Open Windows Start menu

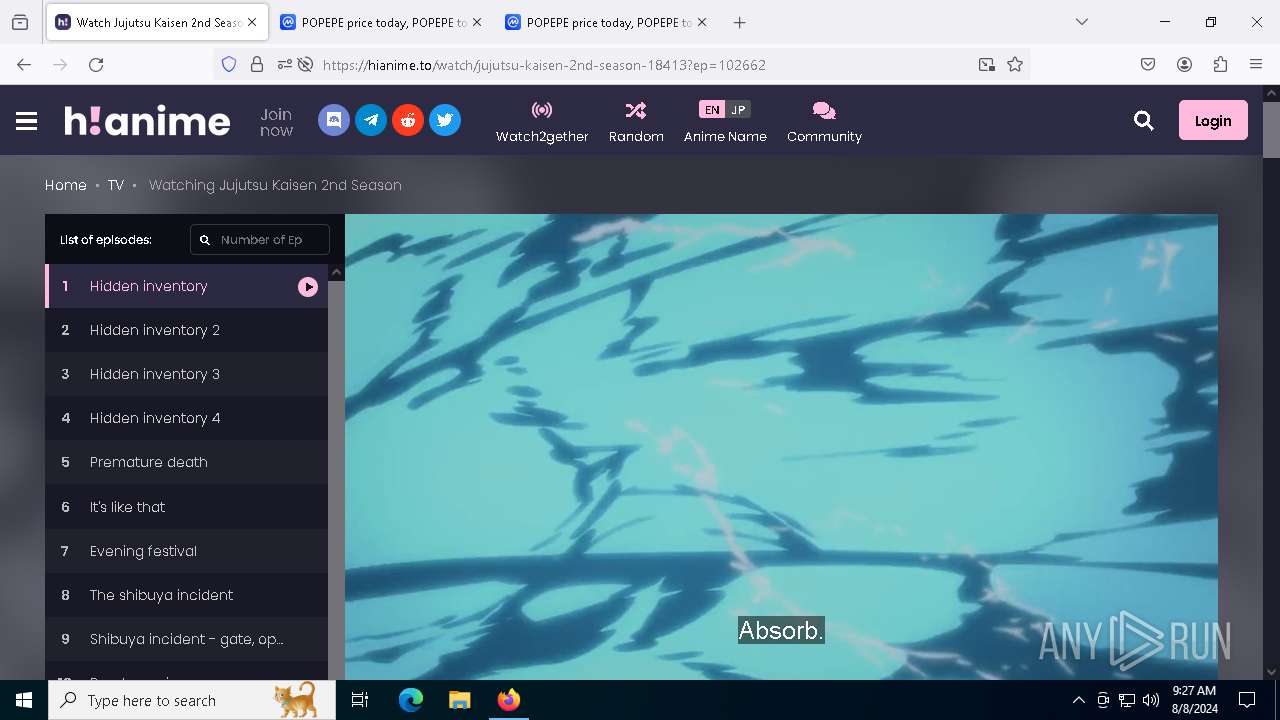click(x=24, y=700)
